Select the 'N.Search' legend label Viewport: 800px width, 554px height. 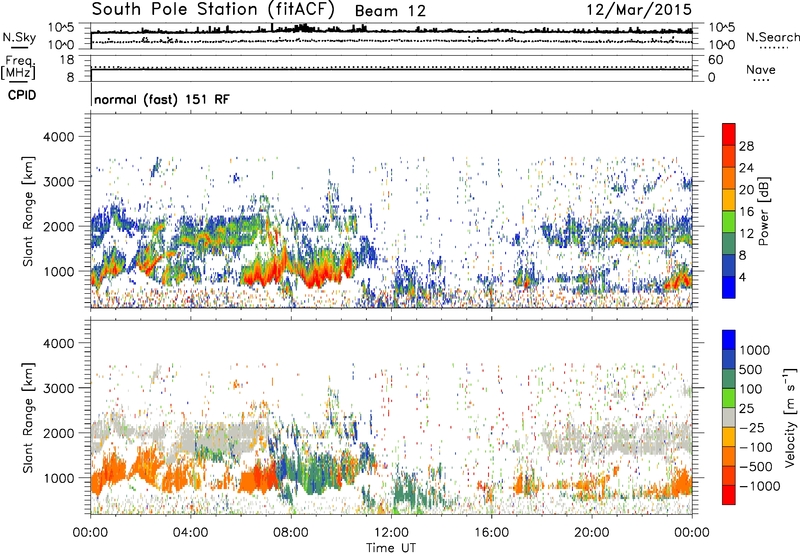tap(772, 37)
